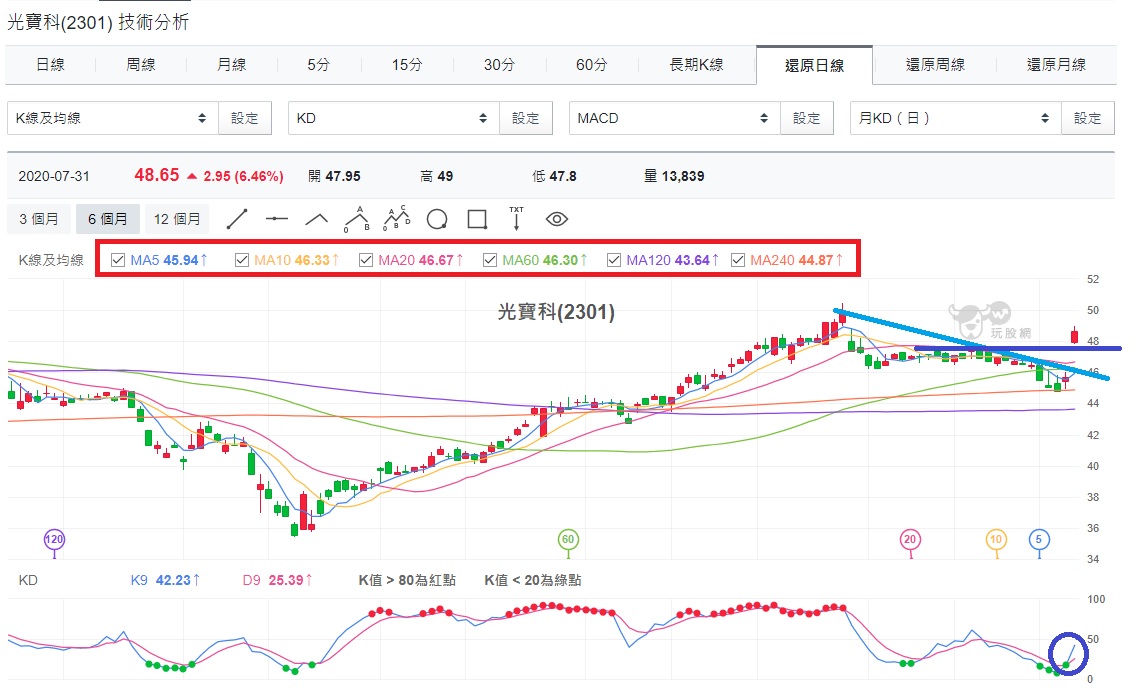
Task: Uncheck the MA5 moving average checkbox
Action: point(118,260)
